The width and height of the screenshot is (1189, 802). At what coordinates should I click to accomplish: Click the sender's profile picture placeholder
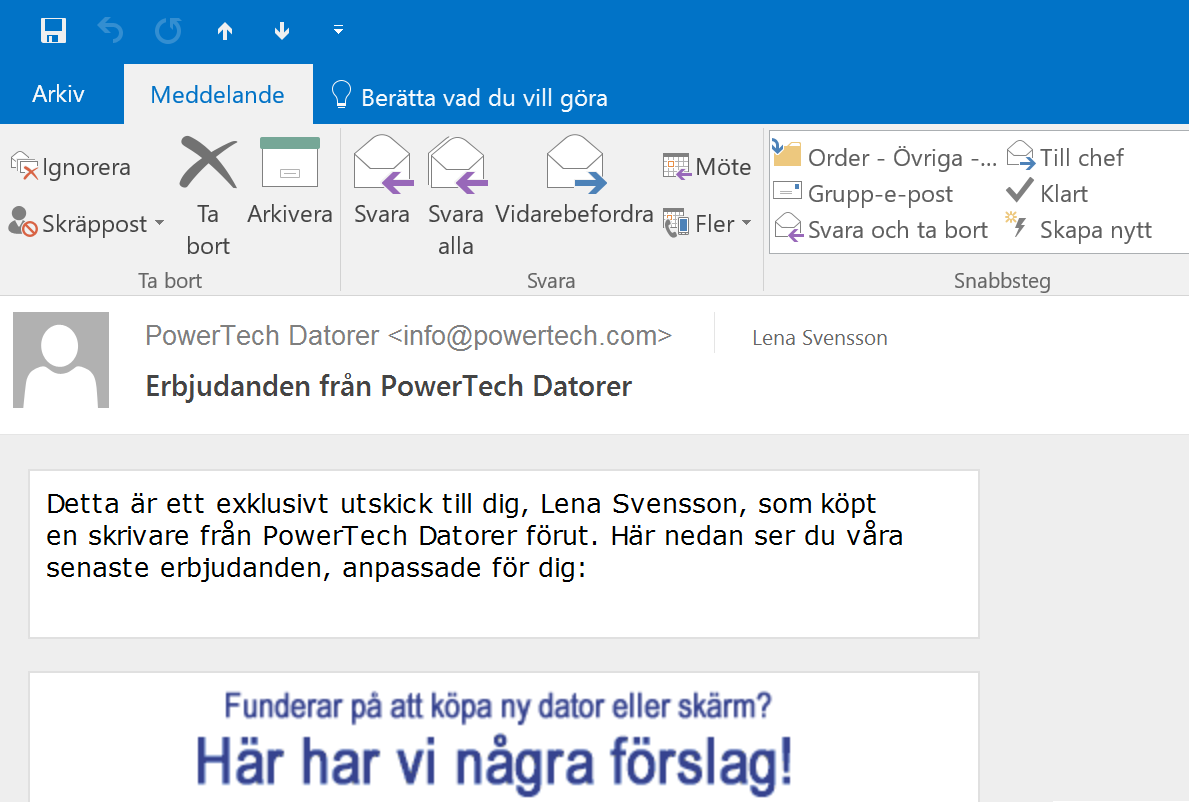tap(61, 360)
